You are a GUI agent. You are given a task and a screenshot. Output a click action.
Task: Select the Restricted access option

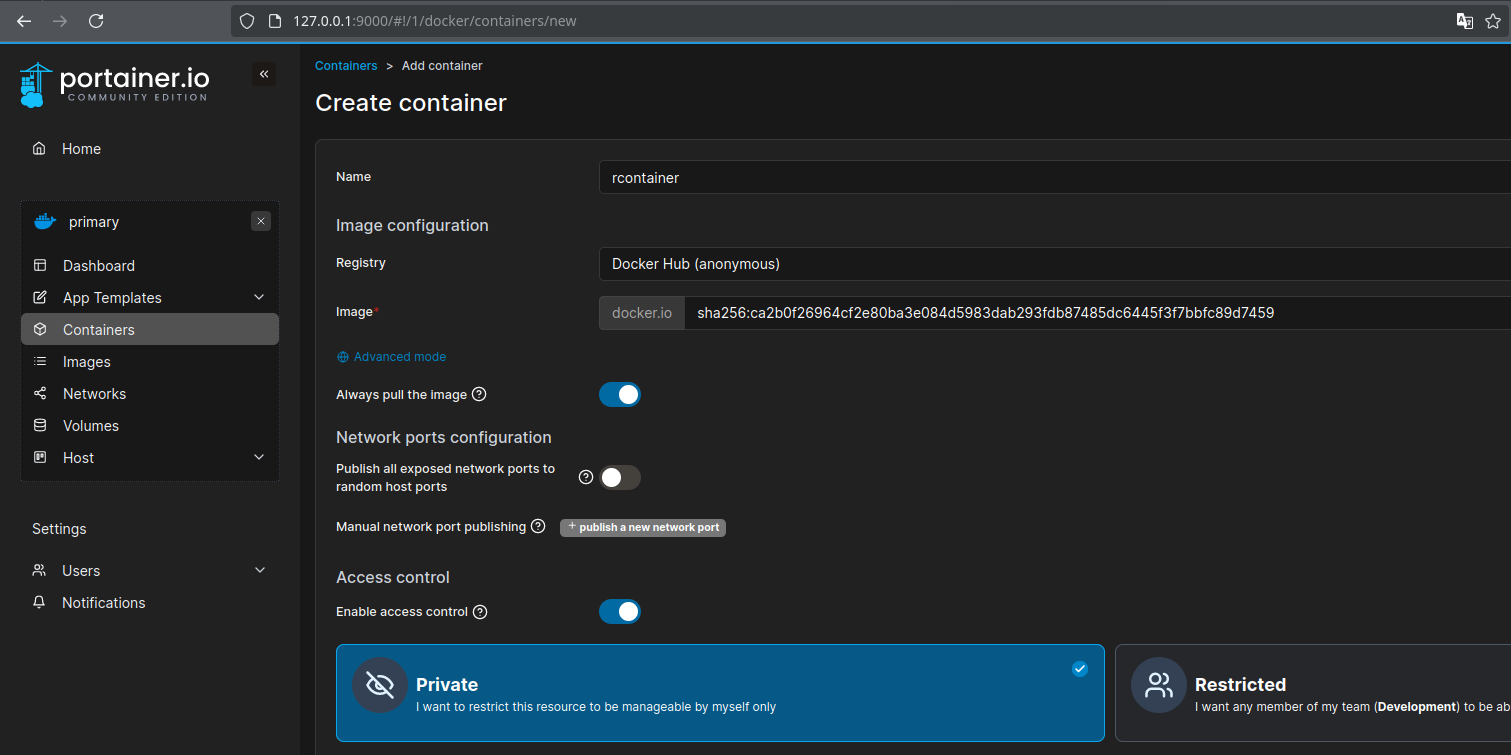click(1312, 692)
